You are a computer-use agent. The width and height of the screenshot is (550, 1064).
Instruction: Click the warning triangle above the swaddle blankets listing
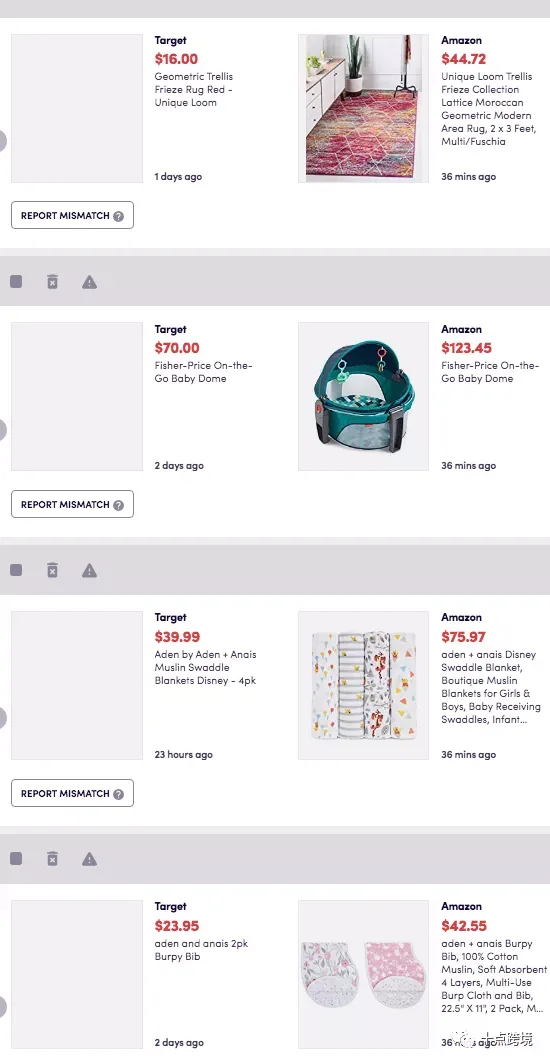click(90, 571)
